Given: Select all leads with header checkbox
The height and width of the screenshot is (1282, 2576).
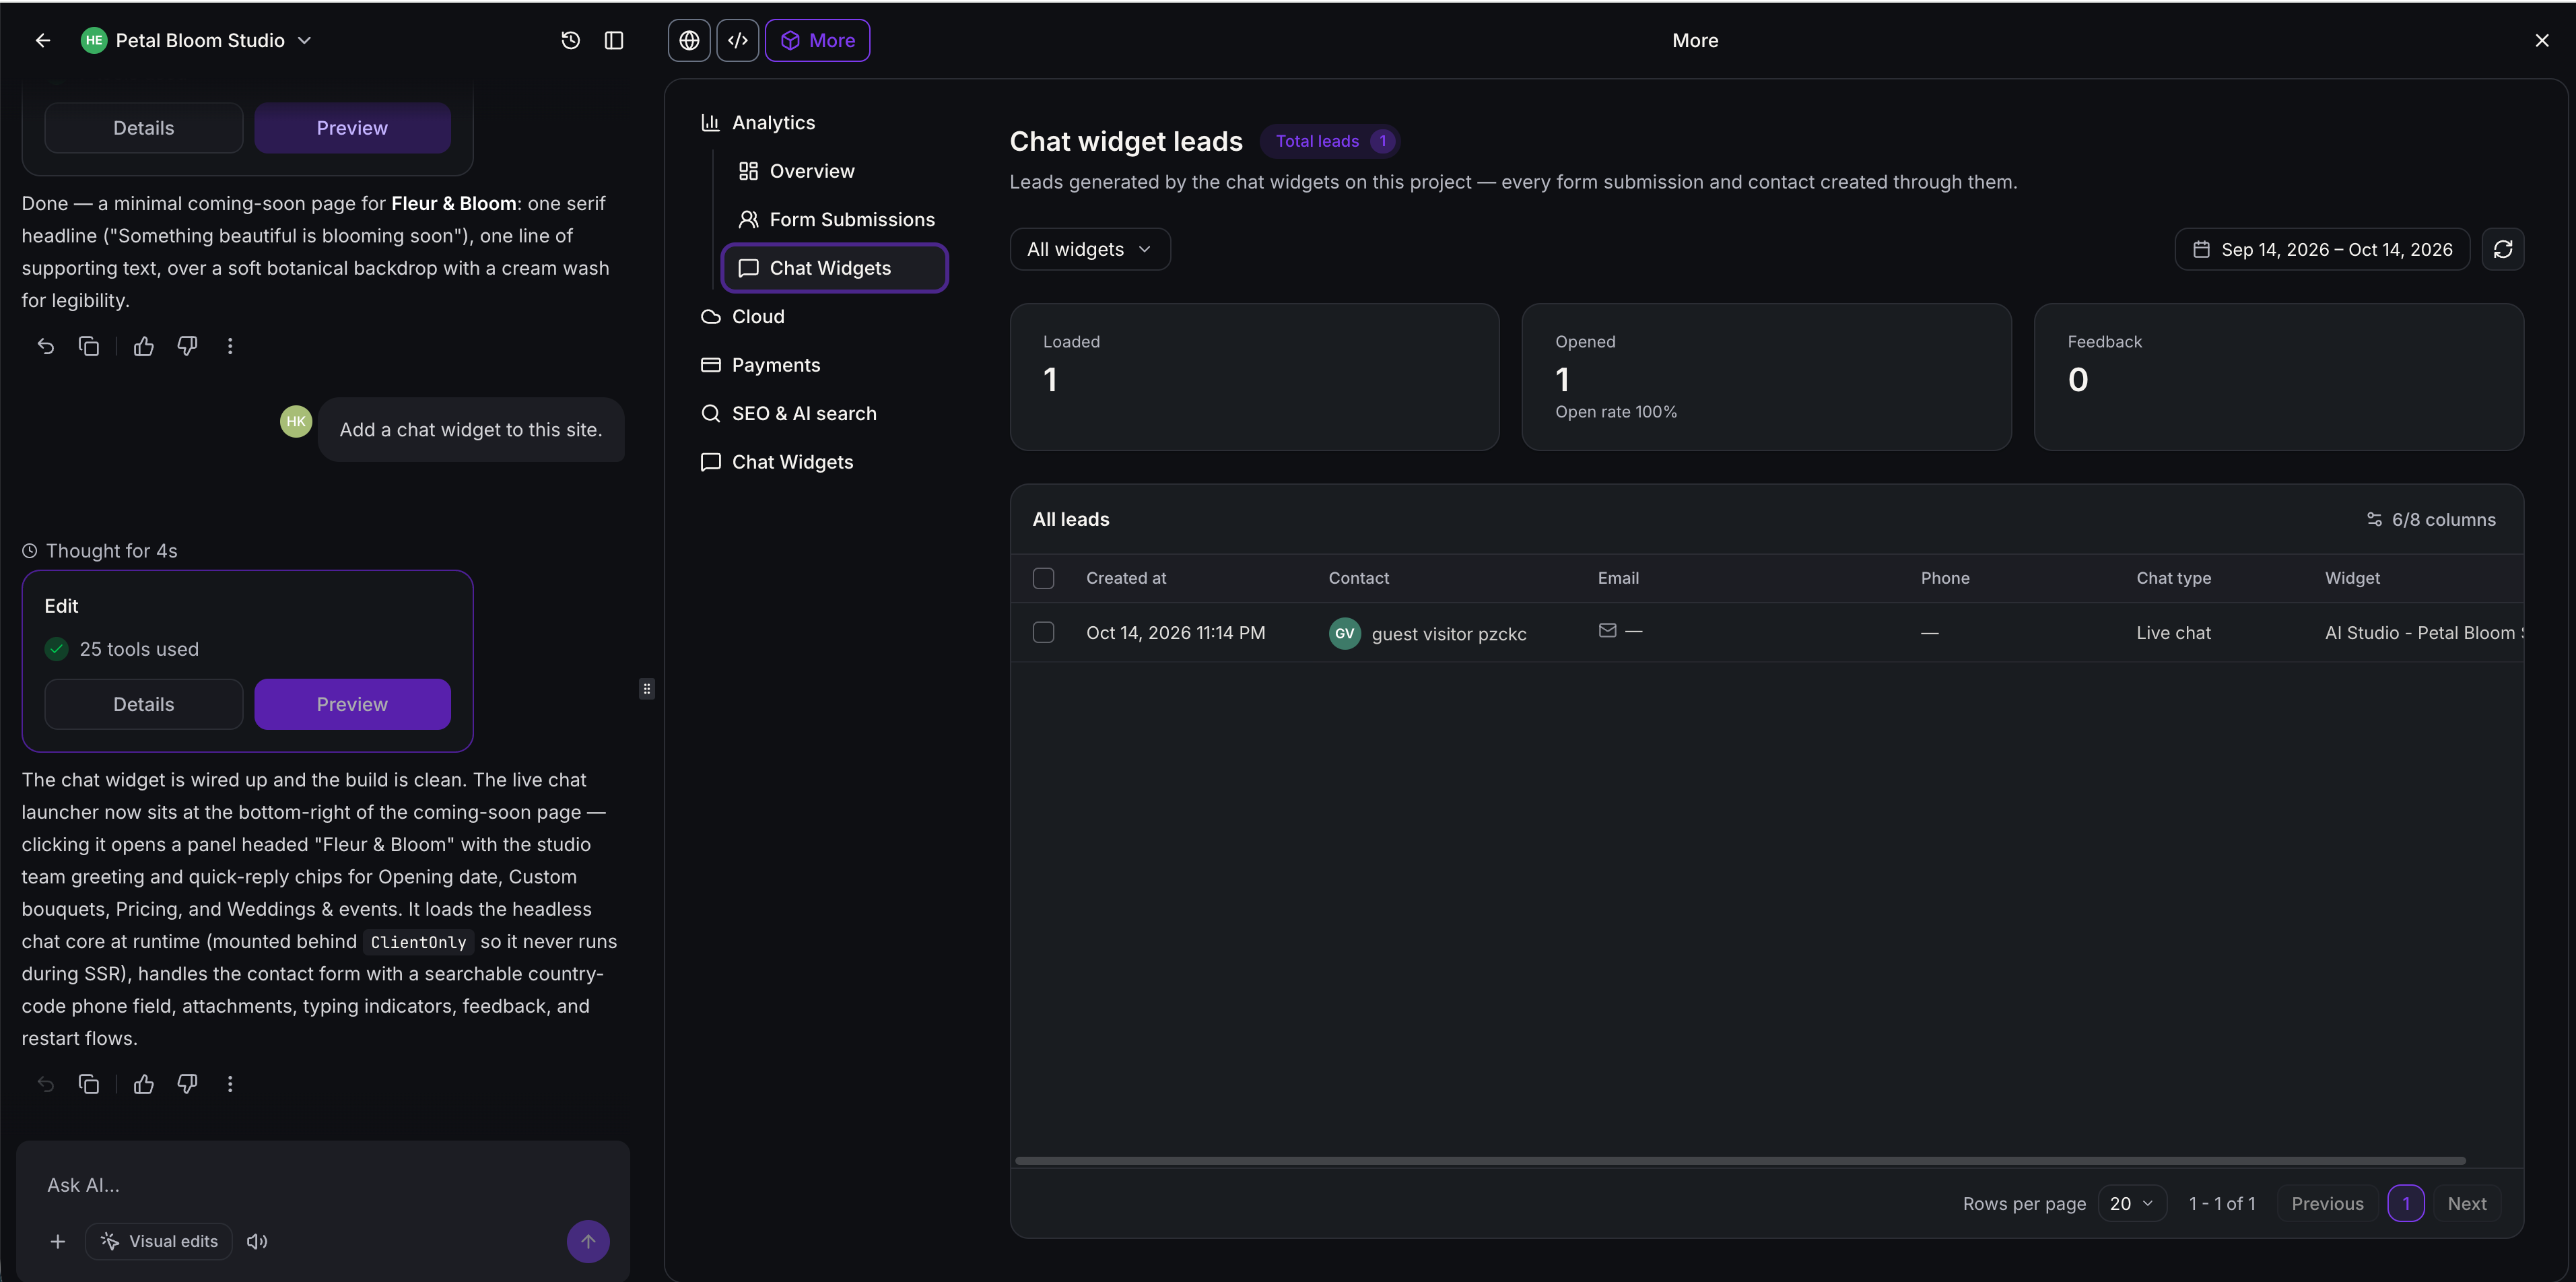Looking at the screenshot, I should [x=1043, y=578].
